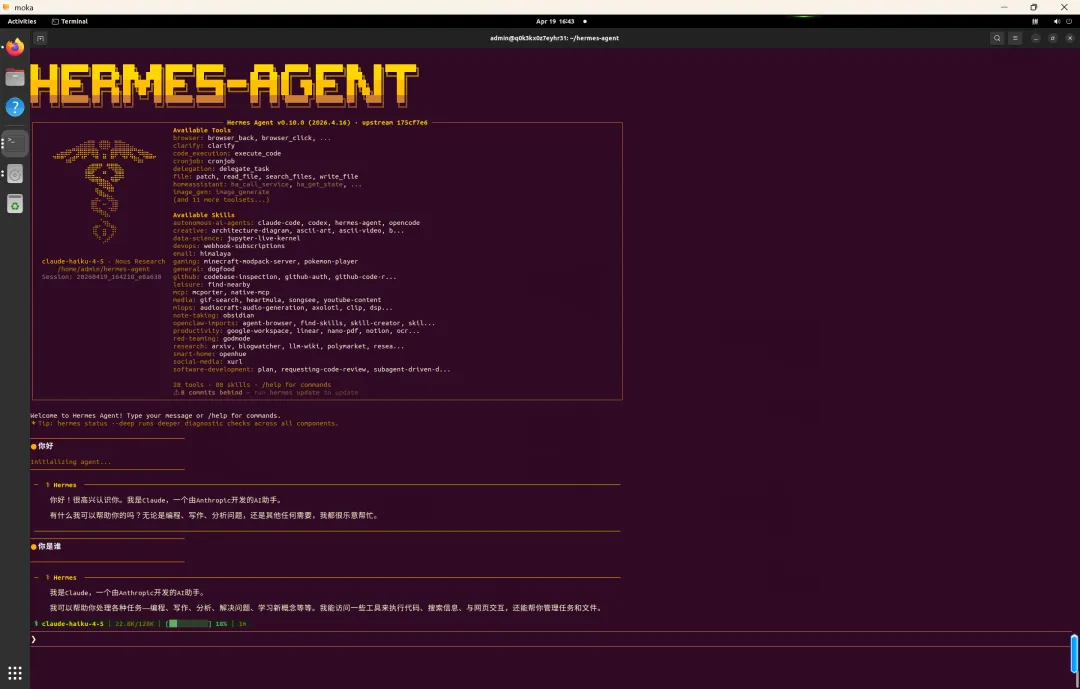The width and height of the screenshot is (1080, 689).
Task: Click the '/home/admin/hermes-agent' path text
Action: point(103,269)
